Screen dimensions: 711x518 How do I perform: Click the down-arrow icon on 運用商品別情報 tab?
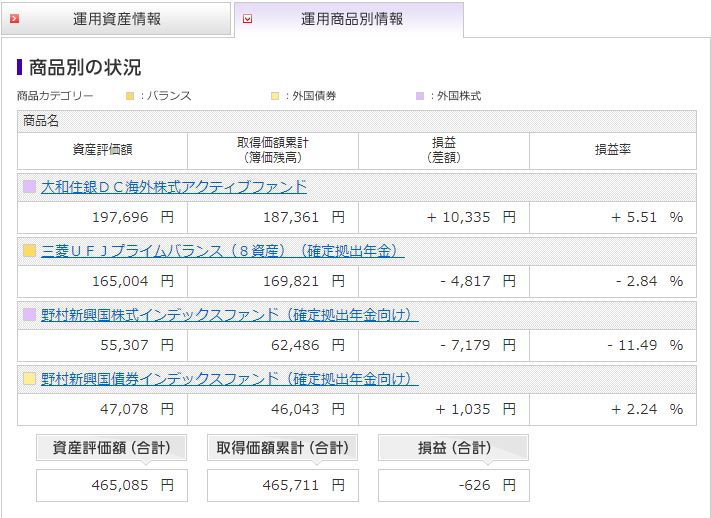tap(248, 19)
